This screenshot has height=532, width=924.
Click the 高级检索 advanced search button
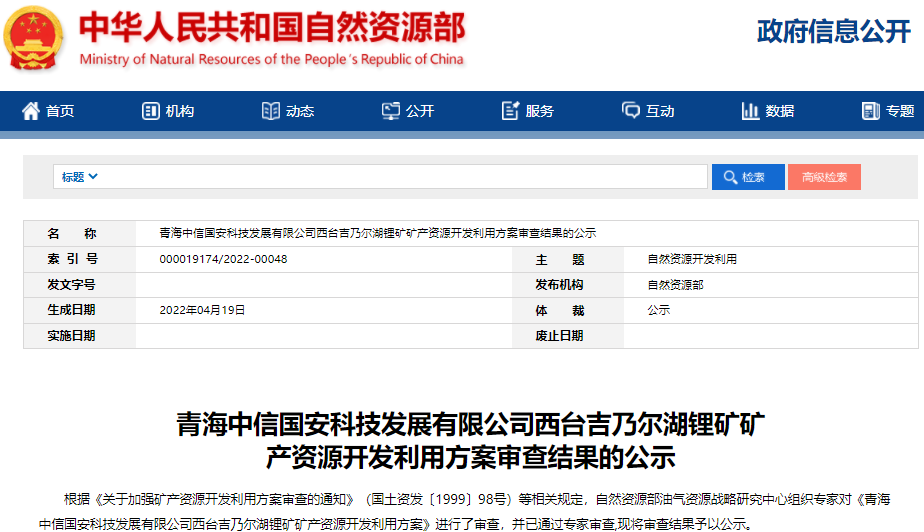(x=824, y=177)
